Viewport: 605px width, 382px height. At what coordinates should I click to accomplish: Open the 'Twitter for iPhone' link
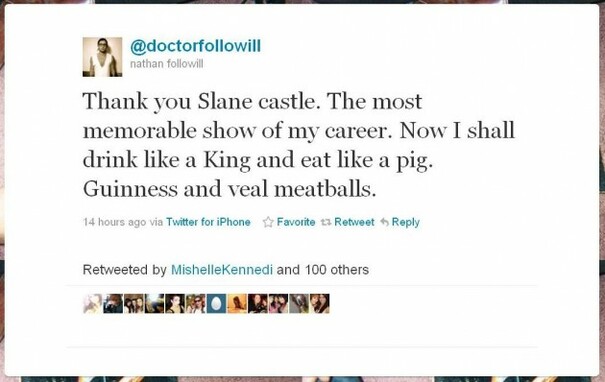pos(208,222)
